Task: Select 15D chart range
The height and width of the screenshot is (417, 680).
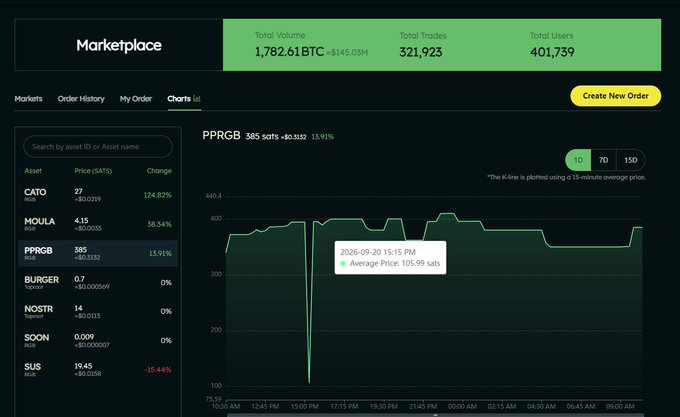Action: 631,160
